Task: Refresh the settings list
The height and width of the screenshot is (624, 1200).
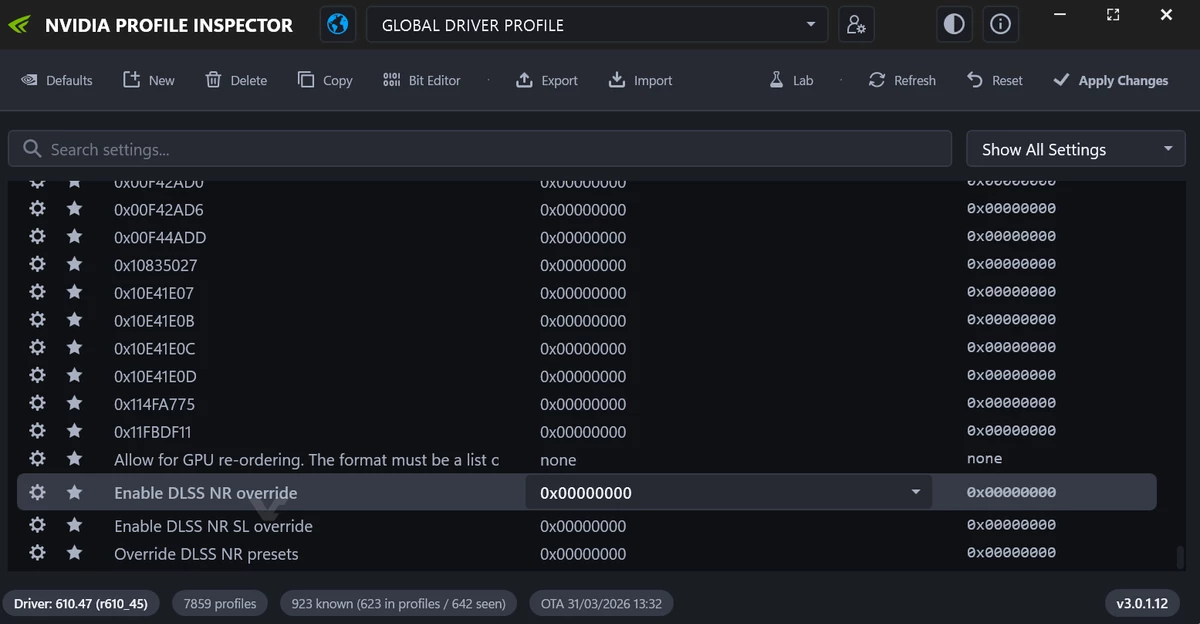Action: [902, 80]
